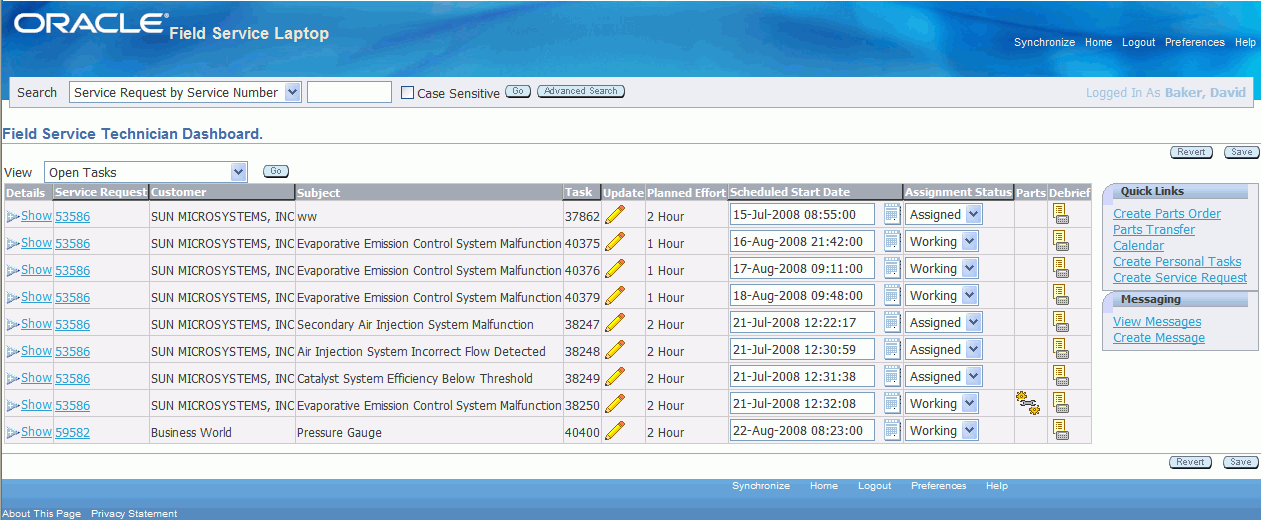
Task: Open View Messages link
Action: pos(1157,321)
